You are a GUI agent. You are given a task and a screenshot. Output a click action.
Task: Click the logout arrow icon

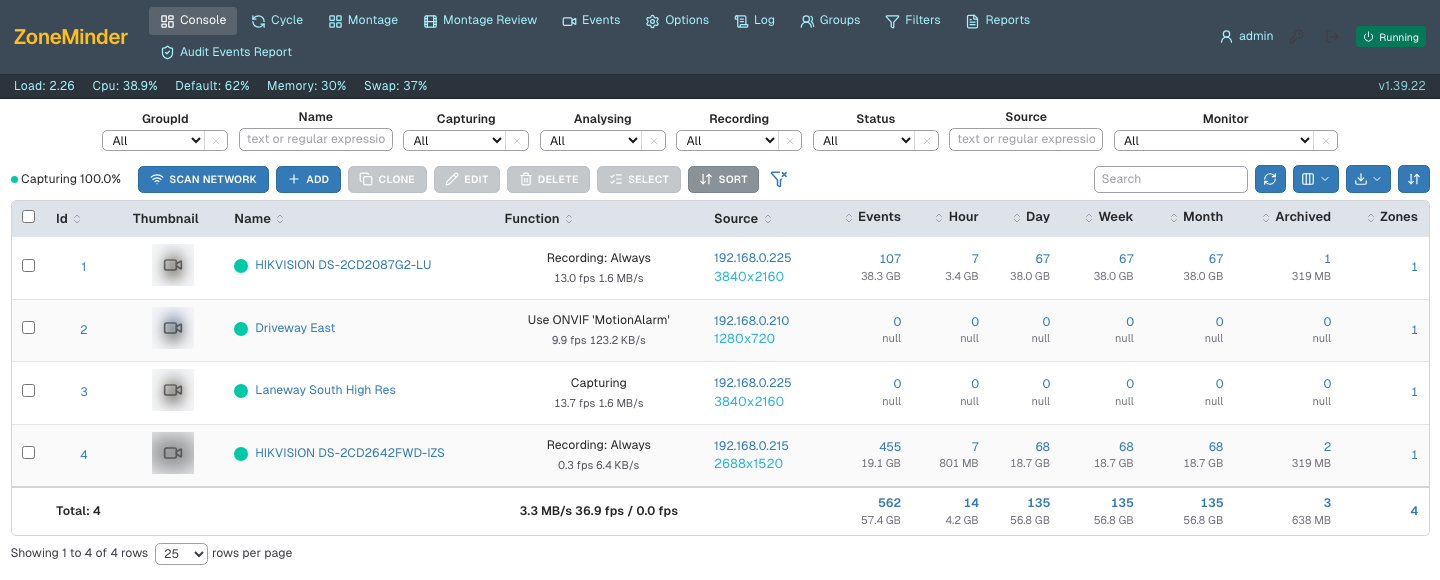point(1332,37)
